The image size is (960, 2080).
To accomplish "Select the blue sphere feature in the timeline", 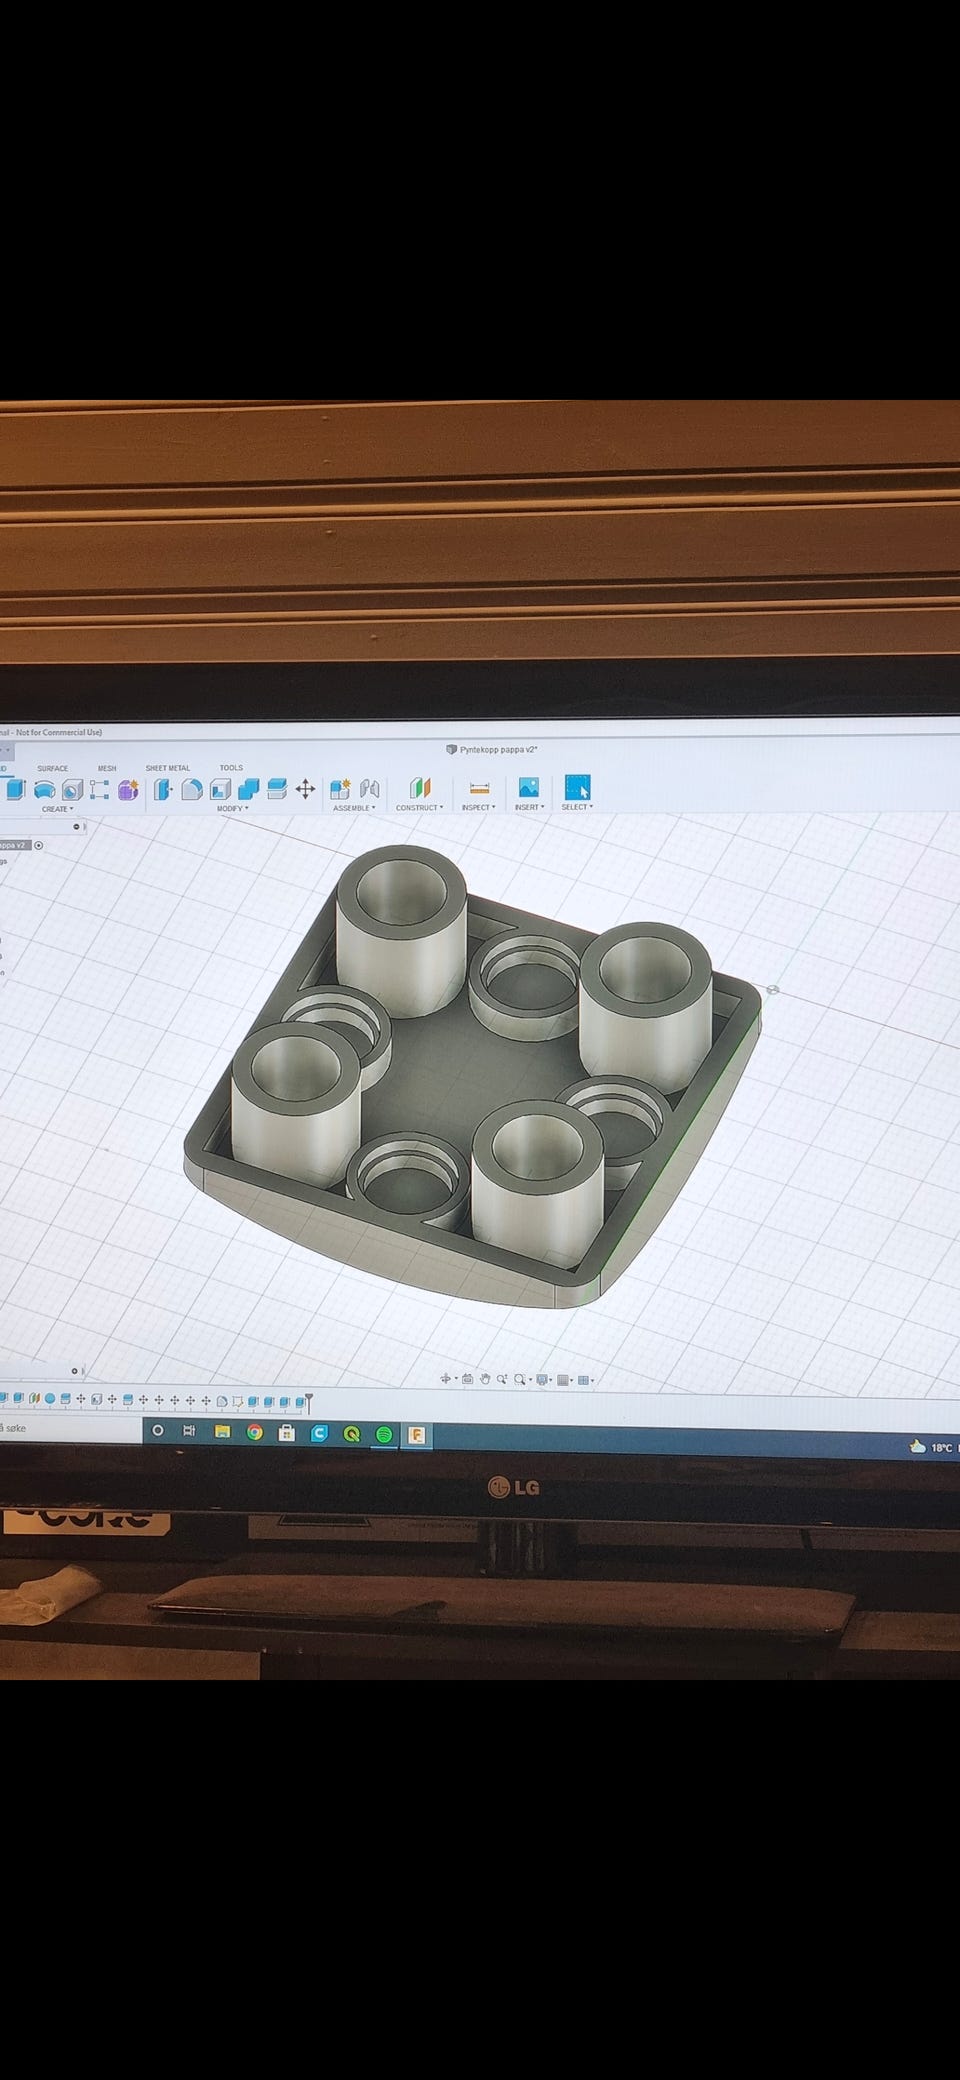I will [50, 1399].
